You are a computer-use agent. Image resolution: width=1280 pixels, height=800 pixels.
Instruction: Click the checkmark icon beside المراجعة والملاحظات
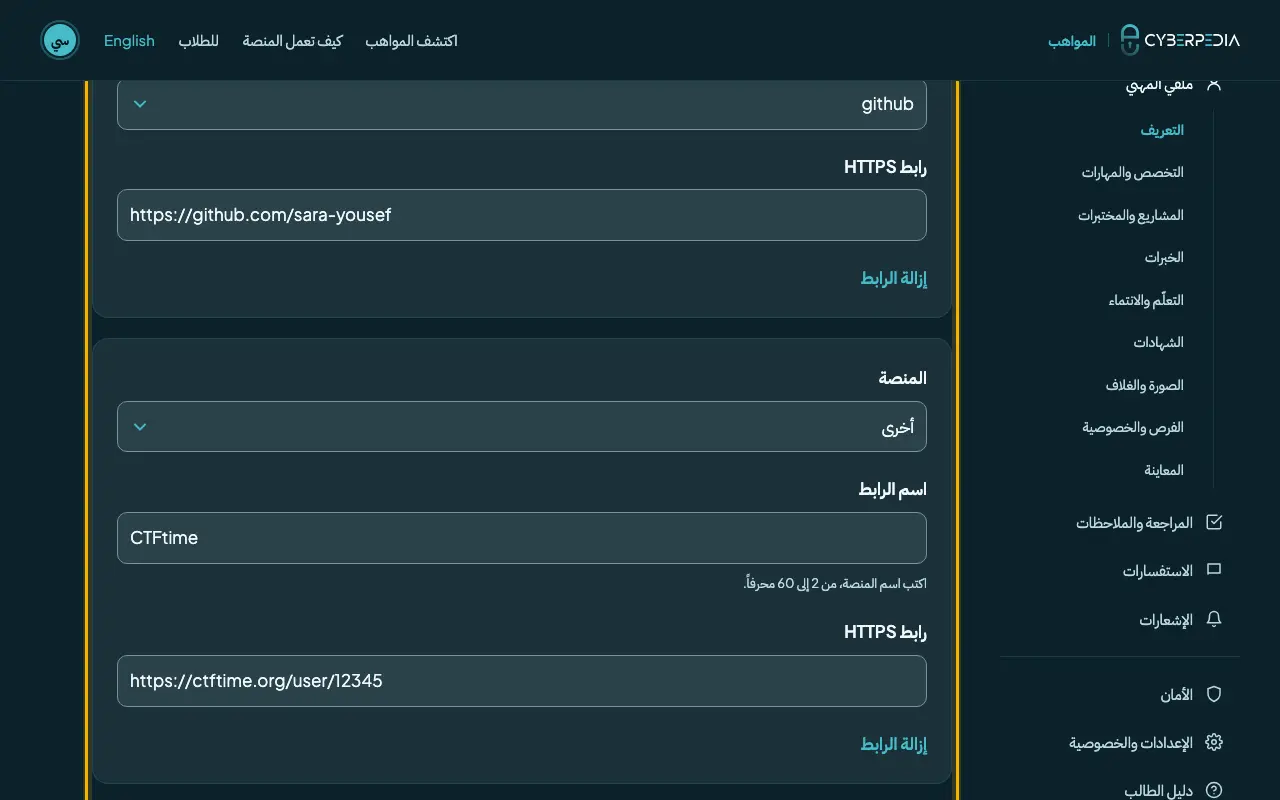click(1214, 522)
